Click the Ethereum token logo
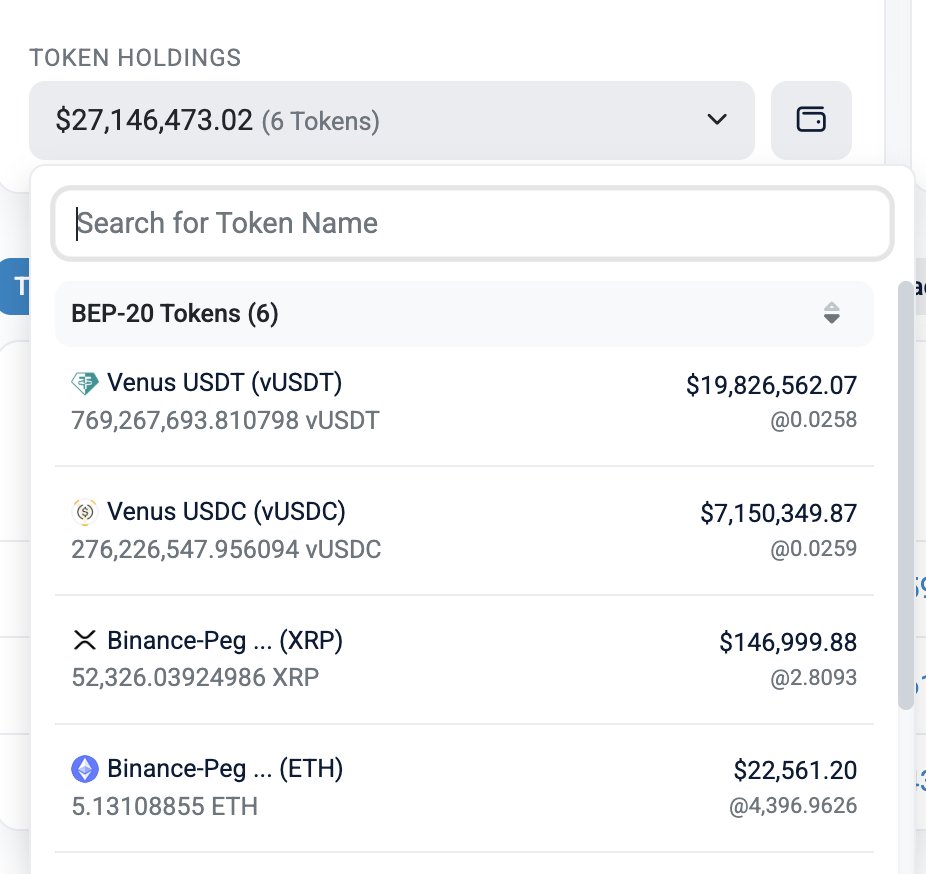 84,769
